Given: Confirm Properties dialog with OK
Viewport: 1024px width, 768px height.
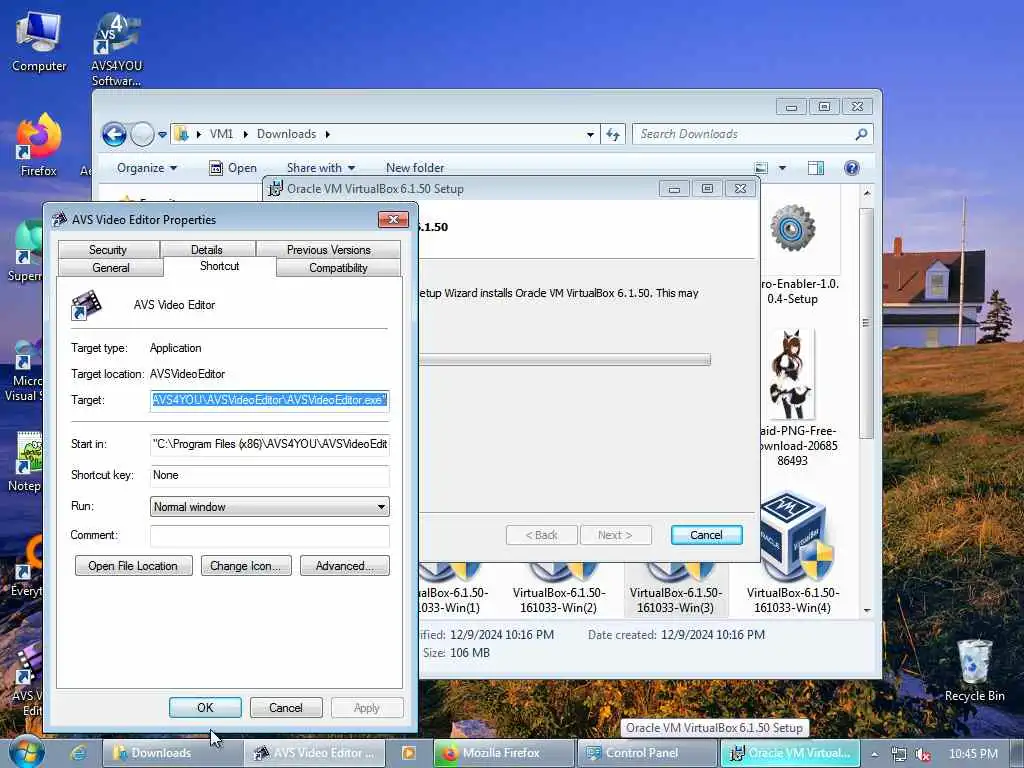Looking at the screenshot, I should (205, 708).
